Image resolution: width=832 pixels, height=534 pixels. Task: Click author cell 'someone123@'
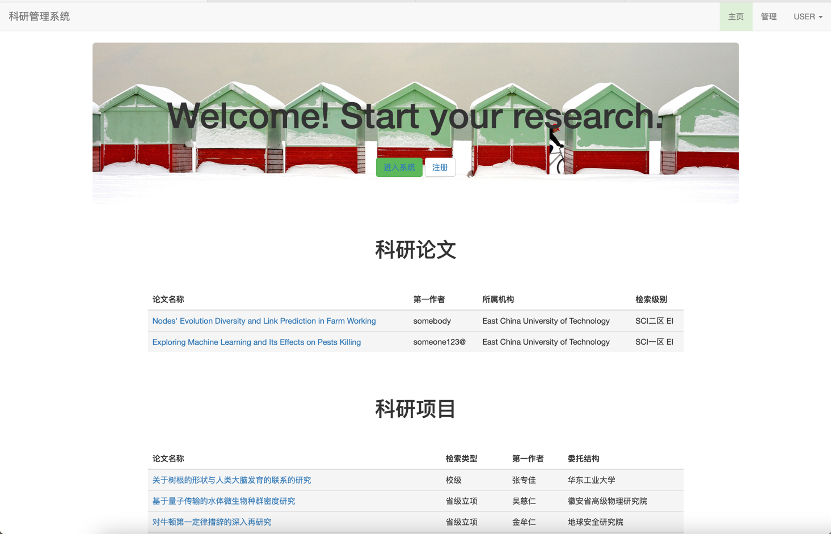(x=439, y=342)
